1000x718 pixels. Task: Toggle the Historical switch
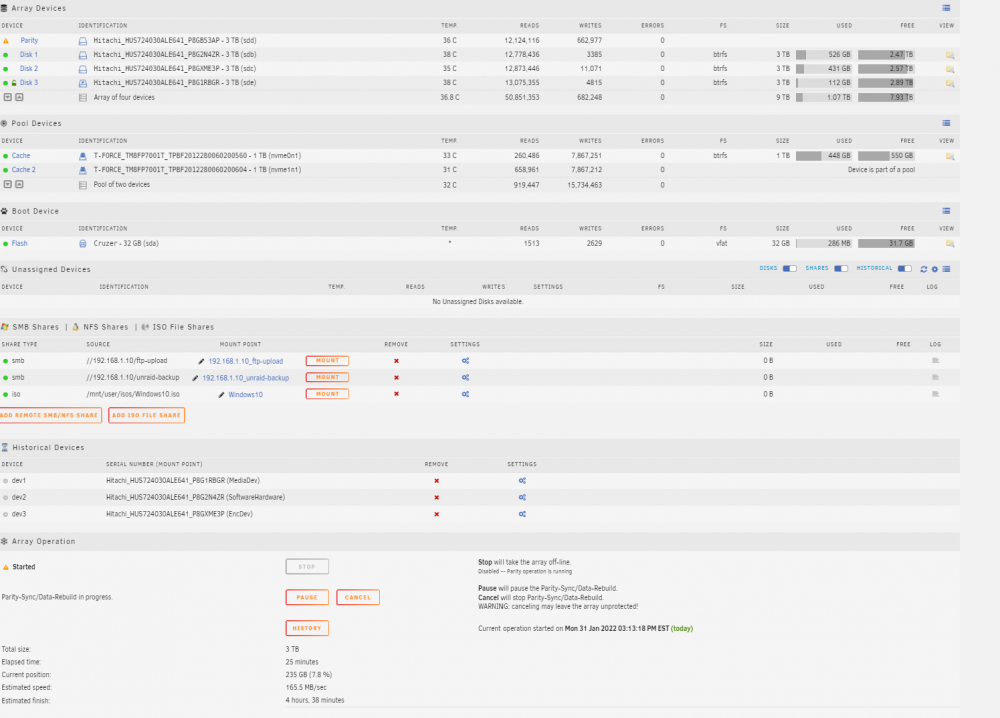pos(904,268)
